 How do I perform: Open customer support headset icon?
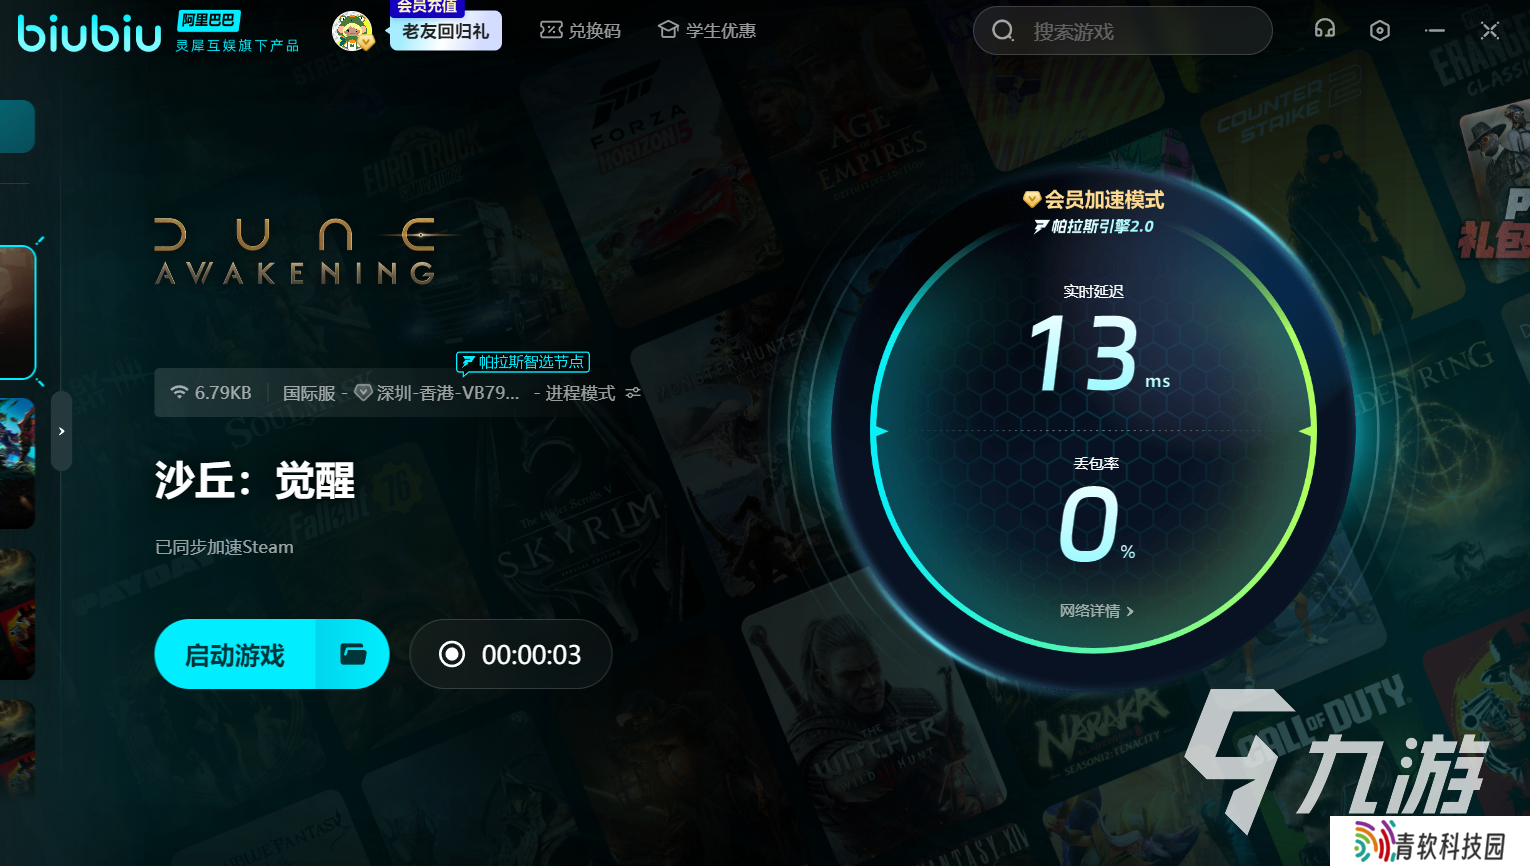pos(1325,29)
